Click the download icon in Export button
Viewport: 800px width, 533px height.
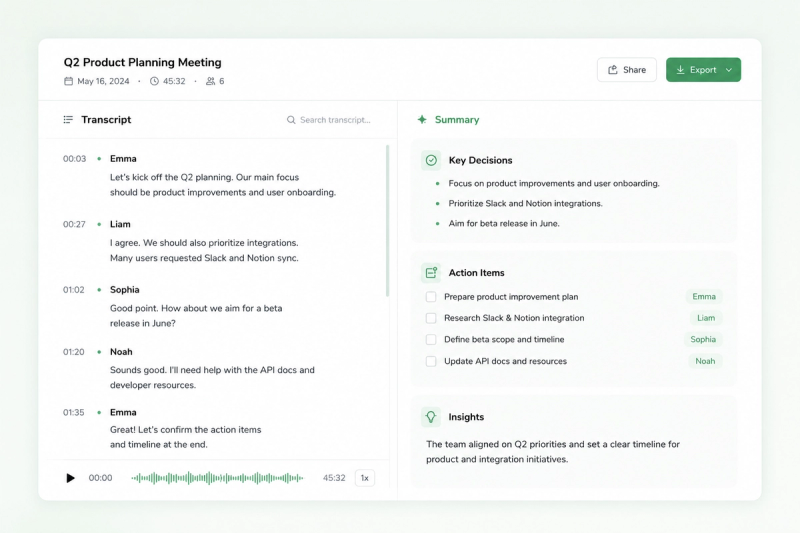click(x=680, y=70)
